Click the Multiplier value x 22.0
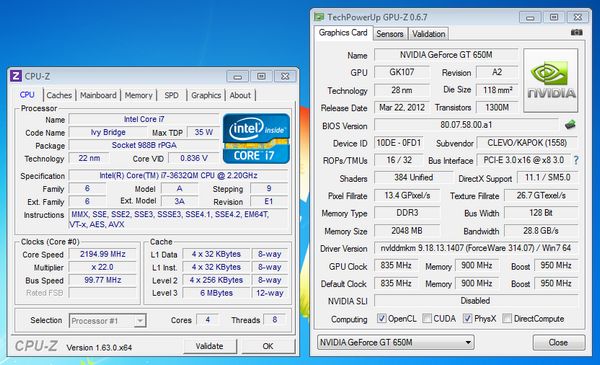This screenshot has height=365, width=600. (x=103, y=267)
